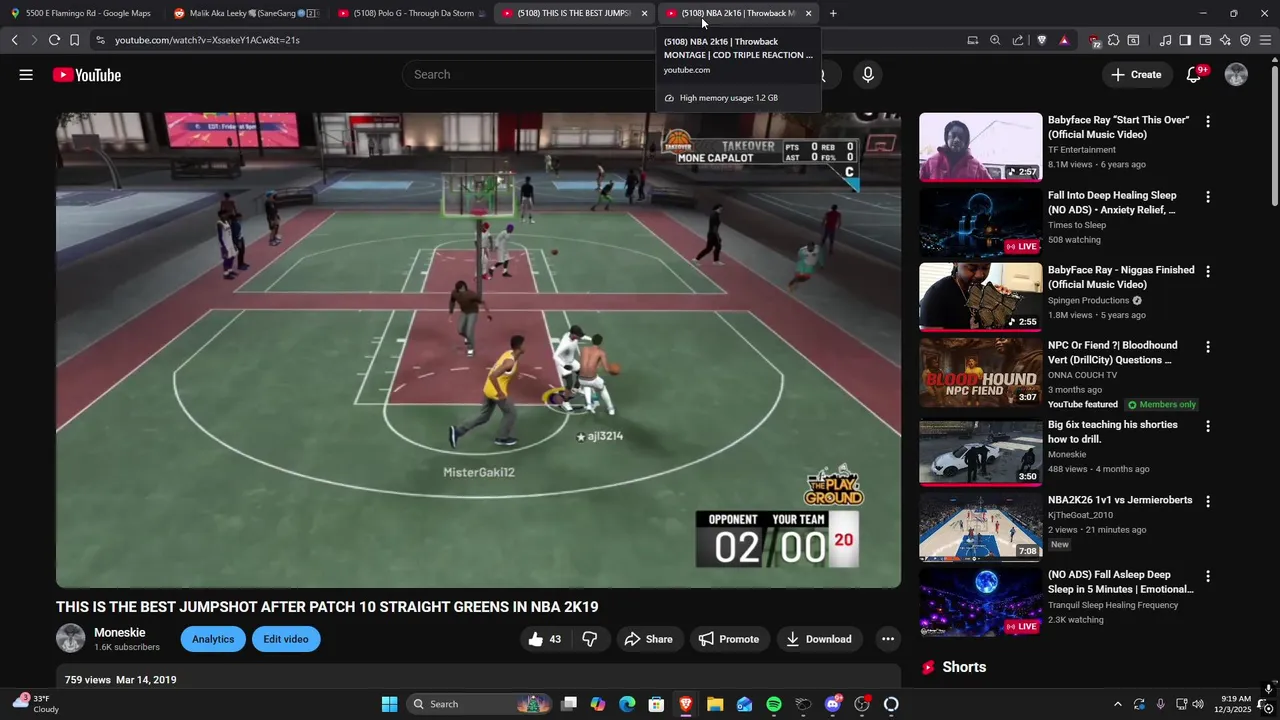The width and height of the screenshot is (1280, 720).
Task: Download the video
Action: click(818, 639)
